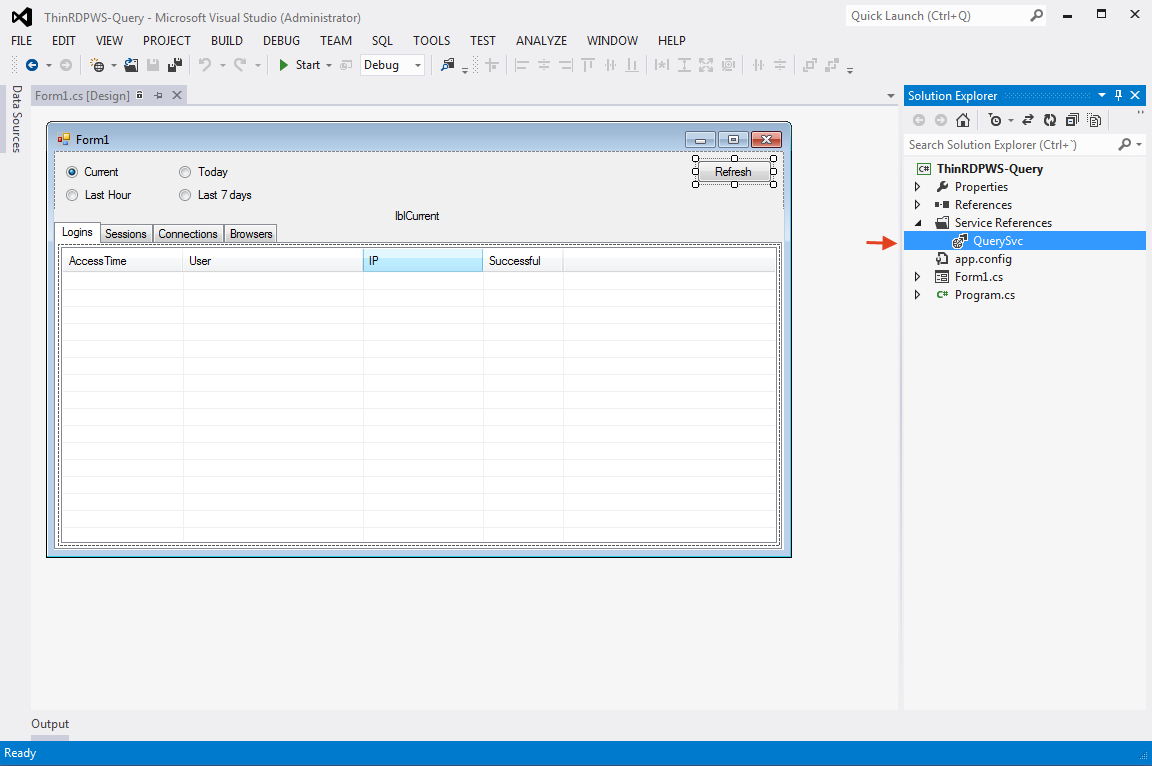Switch to the Sessions tab
Viewport: 1152px width, 766px height.
[x=126, y=233]
